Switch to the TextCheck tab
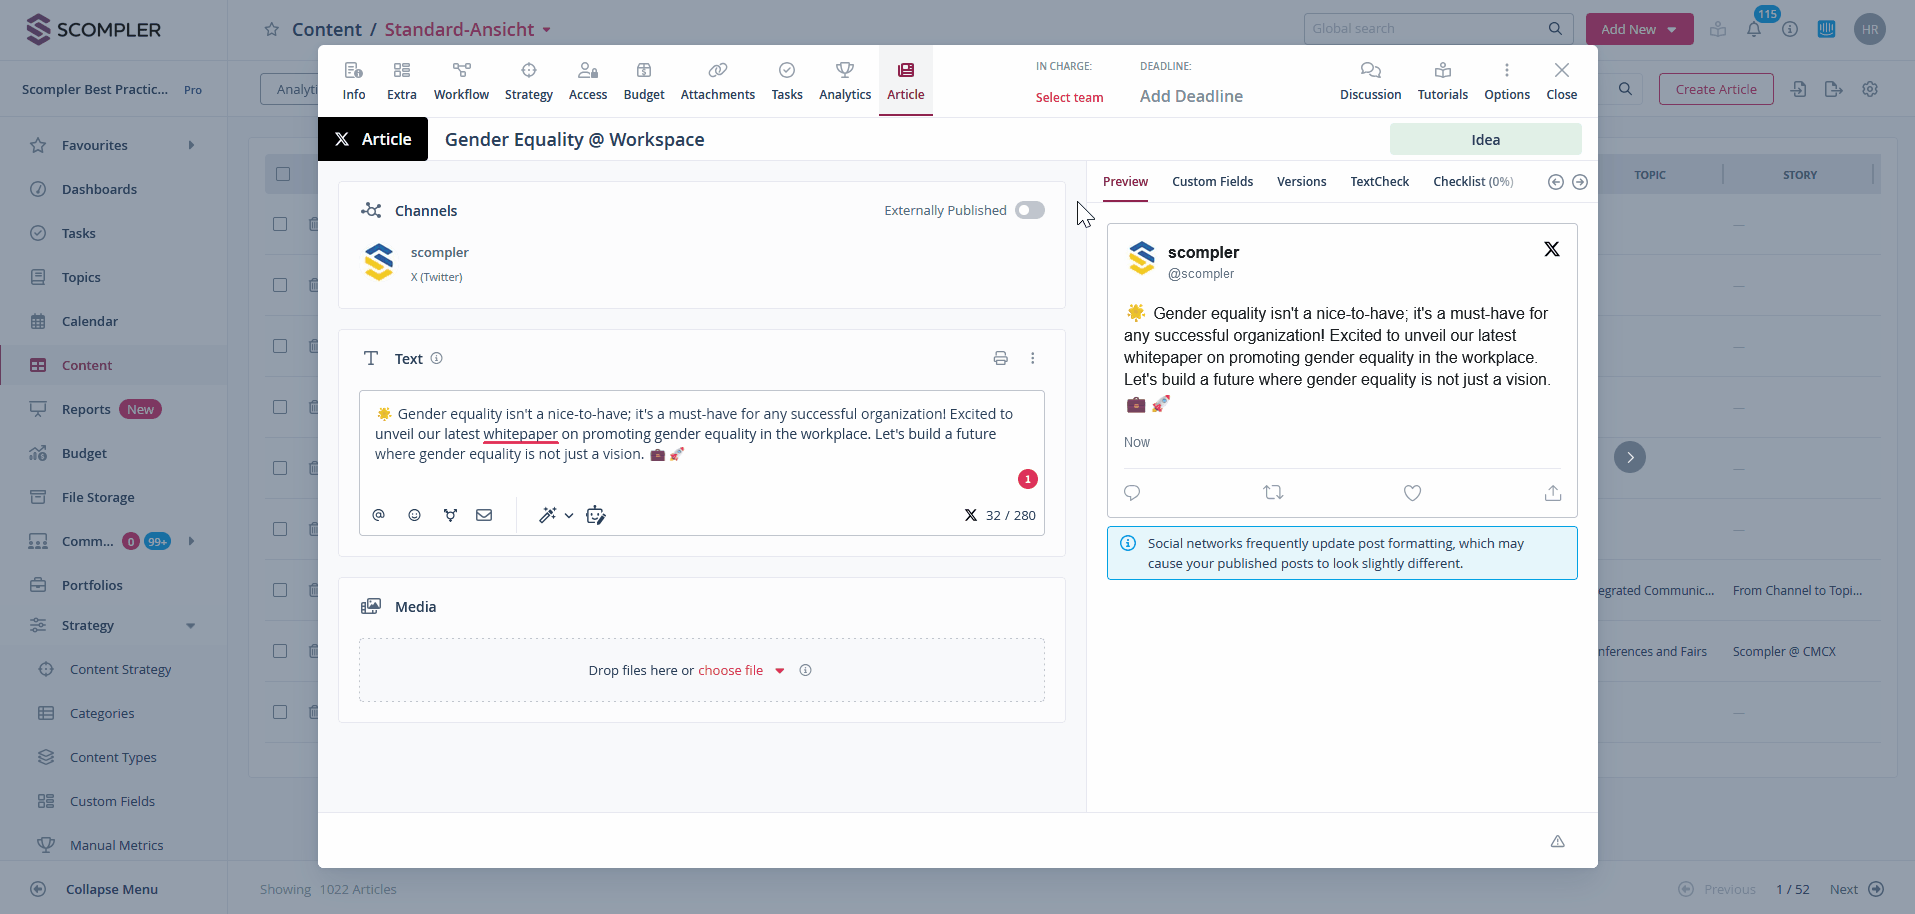The image size is (1915, 914). click(1379, 182)
